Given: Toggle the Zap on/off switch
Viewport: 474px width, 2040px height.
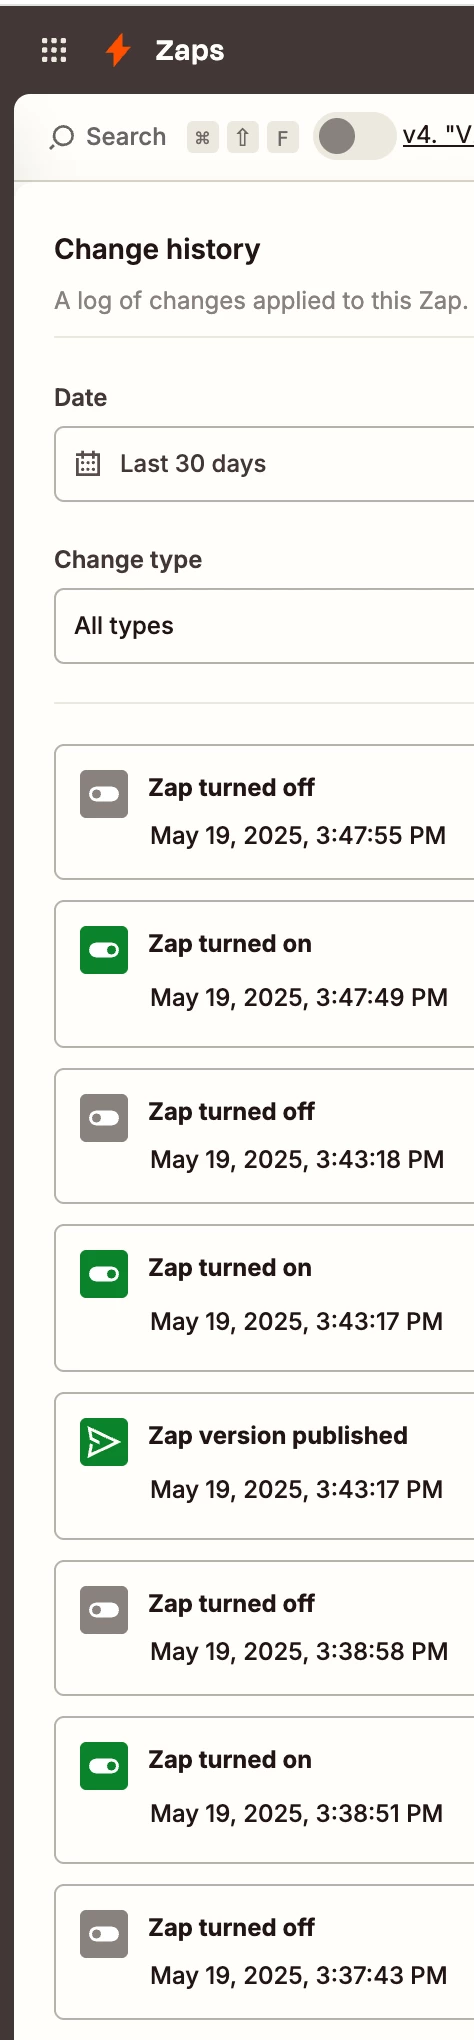Looking at the screenshot, I should [354, 136].
